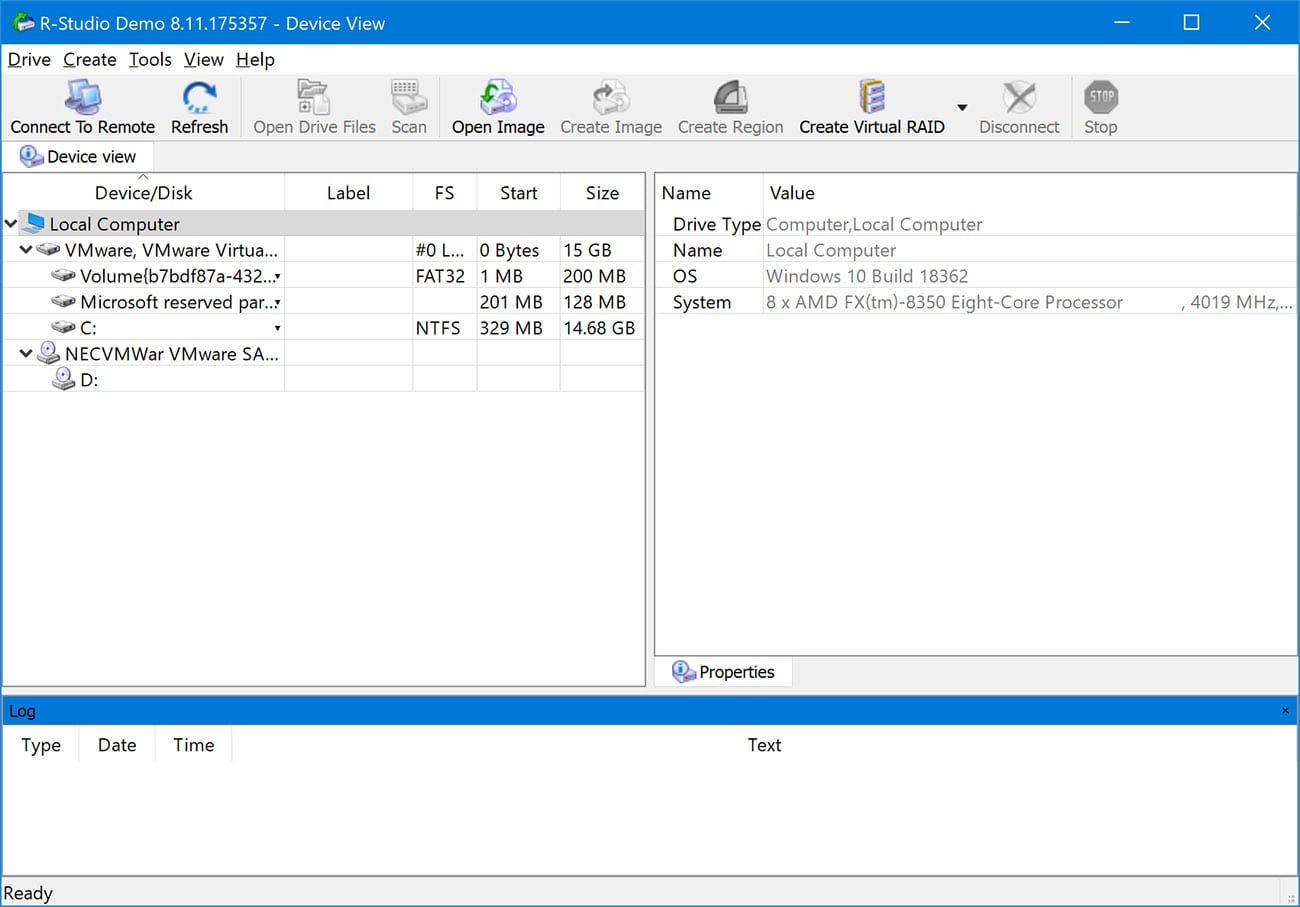The width and height of the screenshot is (1300, 907).
Task: Click the Ready status bar text
Action: click(28, 893)
